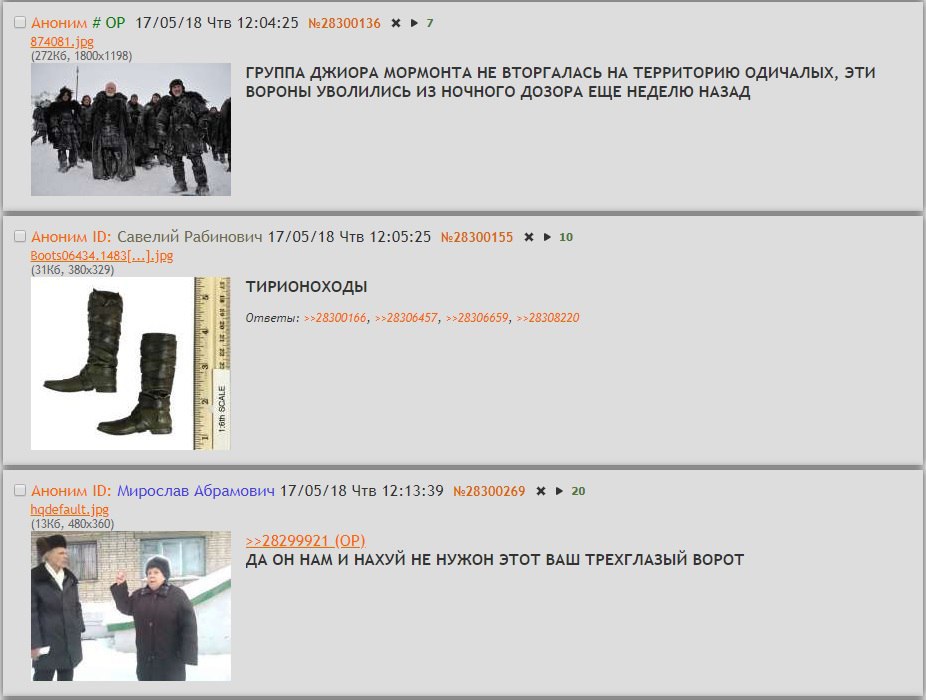Screen dimensions: 926x700
Task: Follow reply link >>28308220
Action: 547,318
